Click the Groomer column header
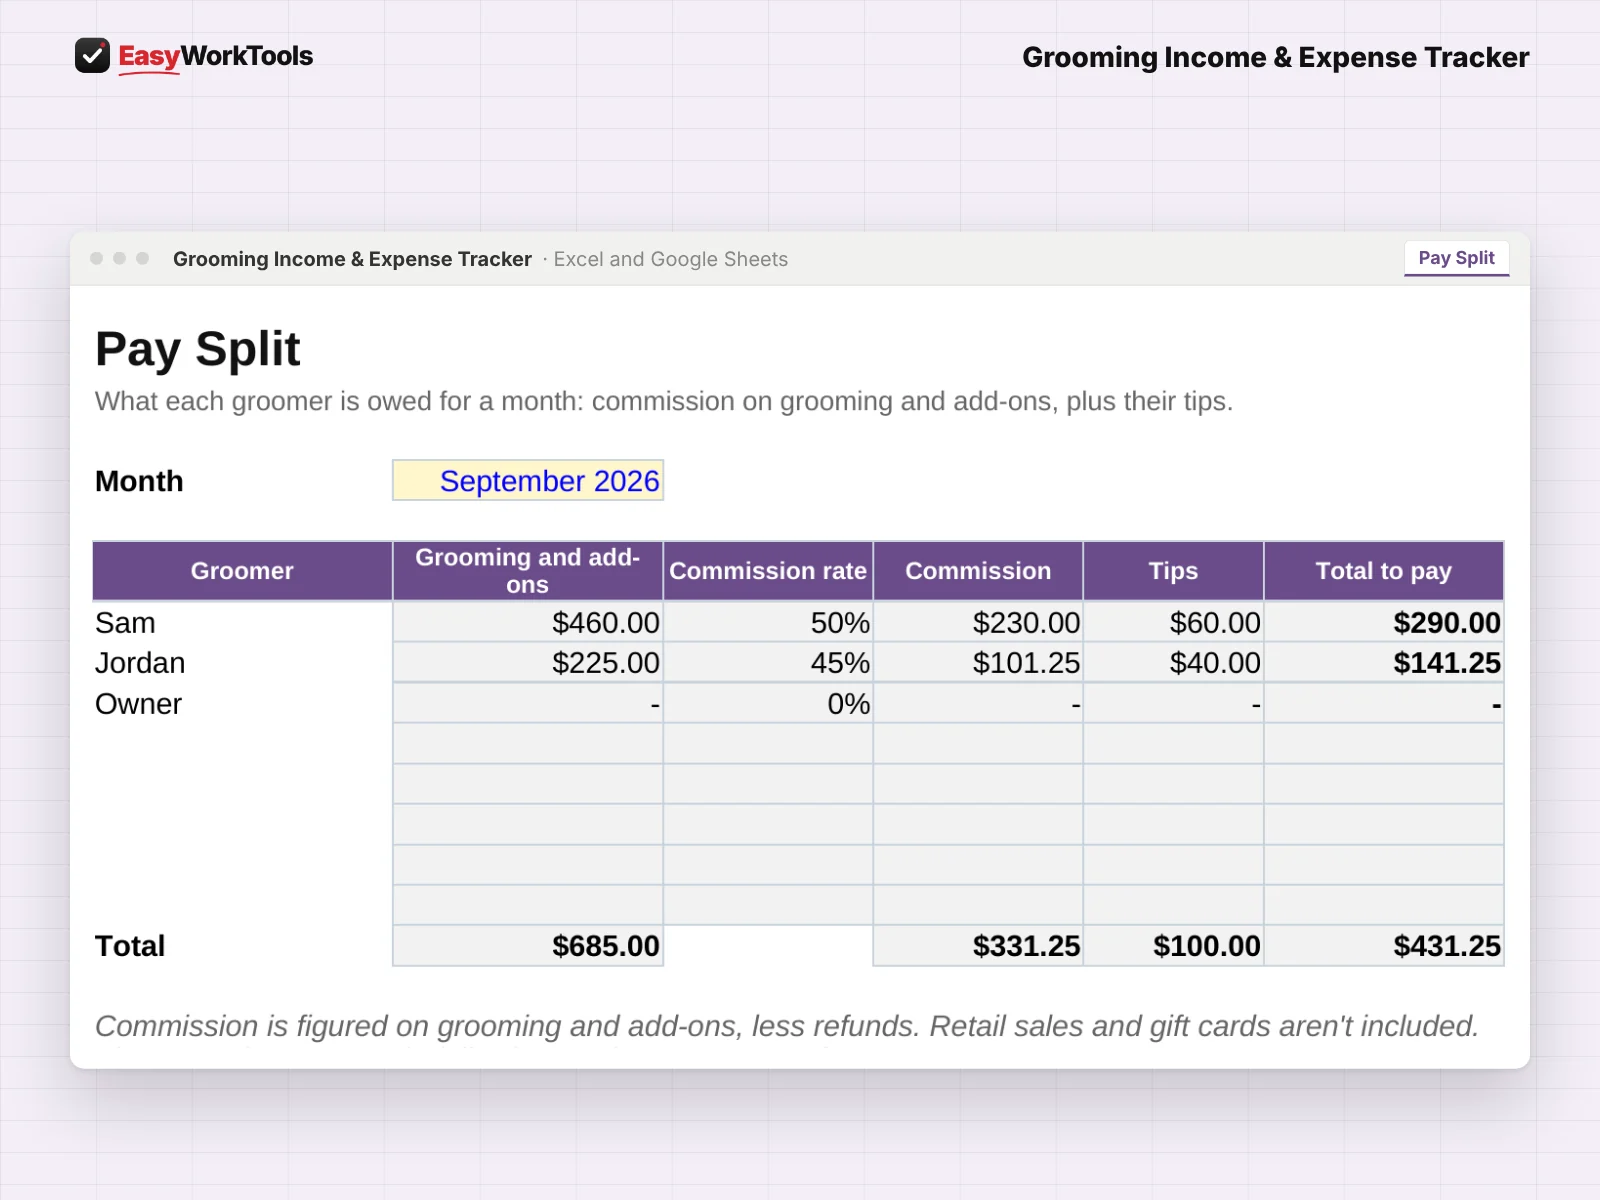This screenshot has height=1200, width=1600. tap(242, 571)
